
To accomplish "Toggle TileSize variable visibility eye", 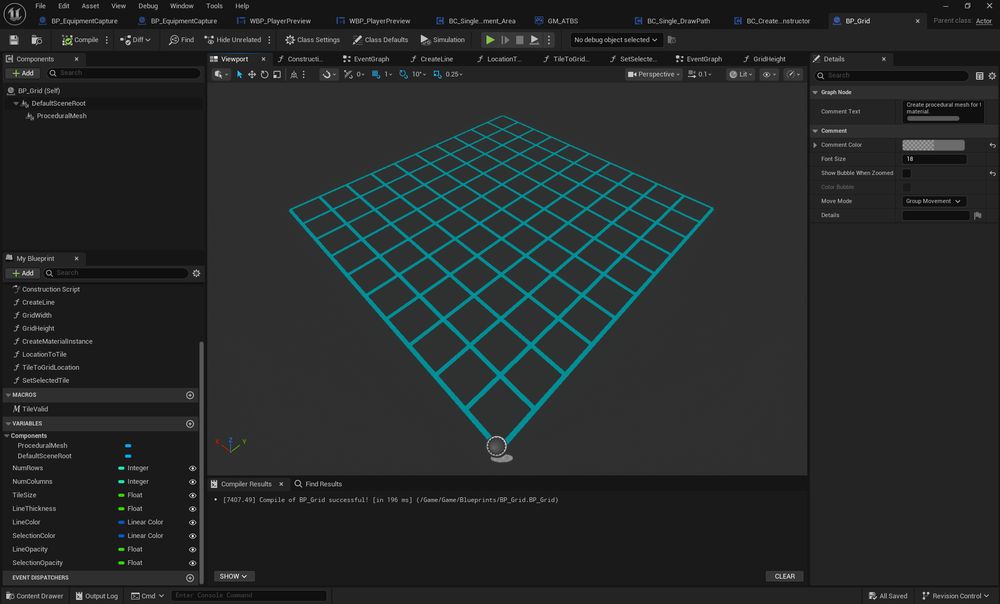I will 192,496.
